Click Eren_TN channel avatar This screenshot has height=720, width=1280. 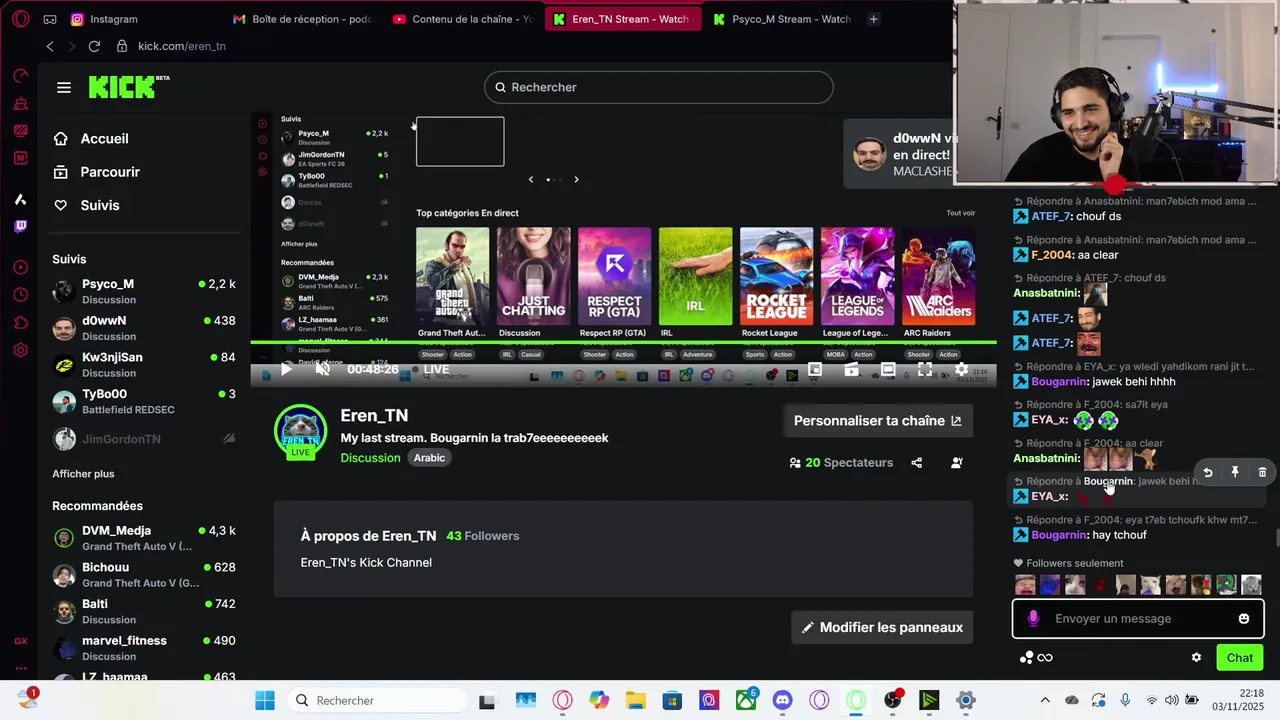tap(301, 431)
